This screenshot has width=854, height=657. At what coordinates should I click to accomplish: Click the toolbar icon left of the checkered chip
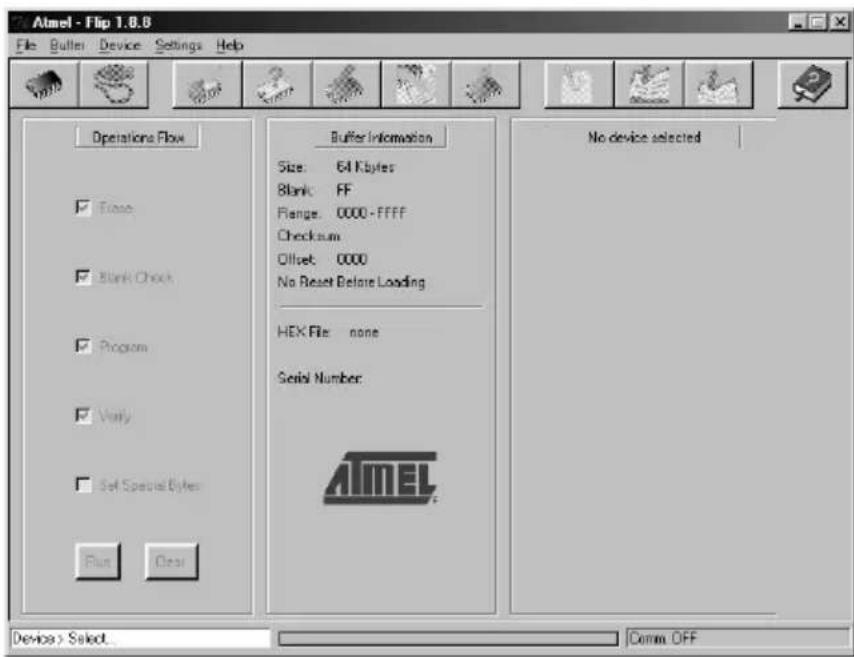[277, 84]
